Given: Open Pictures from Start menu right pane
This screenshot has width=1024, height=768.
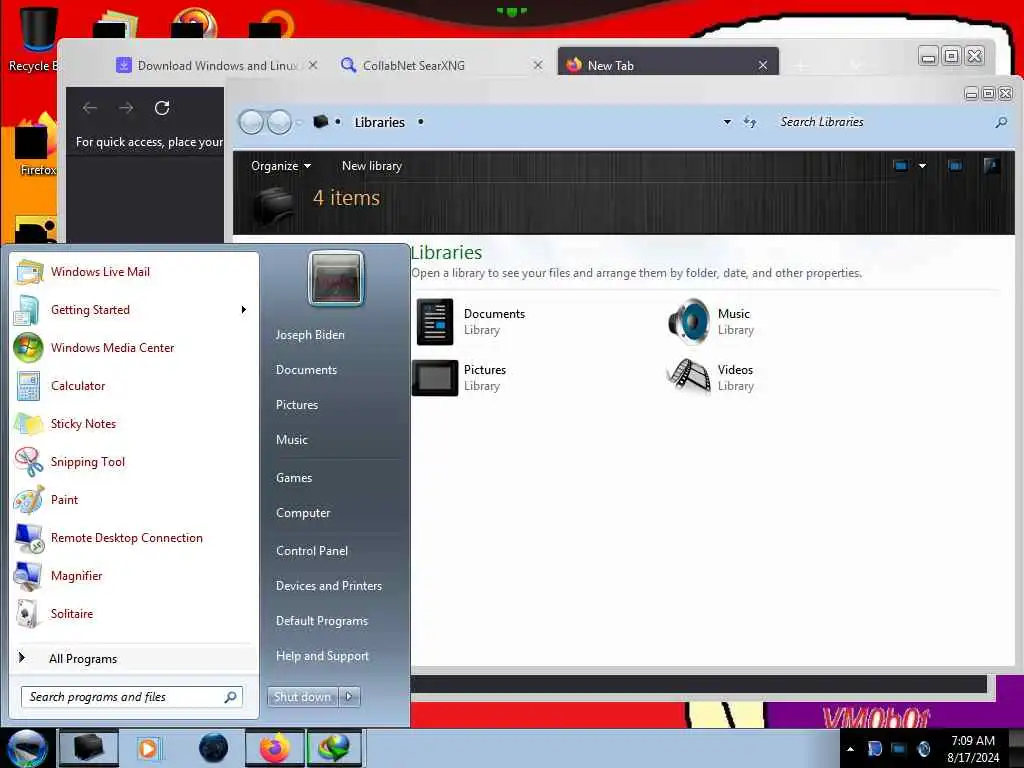Looking at the screenshot, I should [297, 405].
